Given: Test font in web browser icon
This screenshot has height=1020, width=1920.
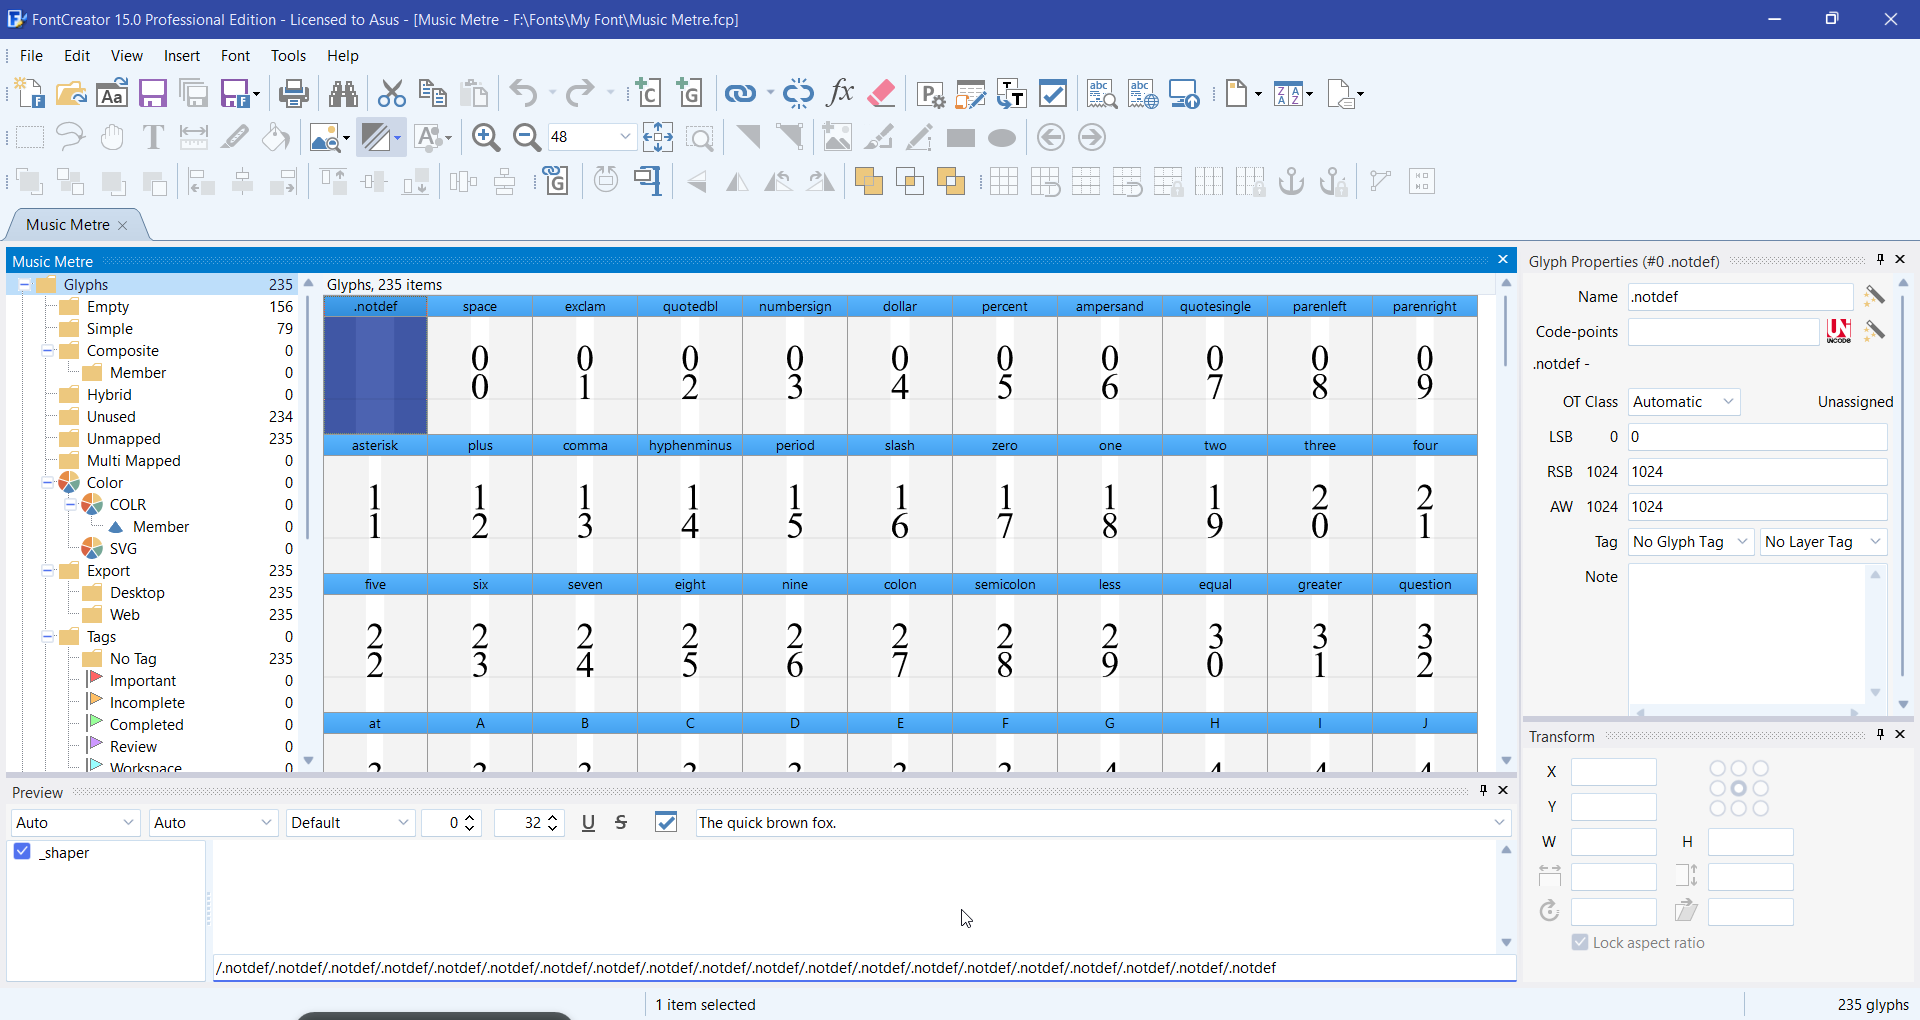Looking at the screenshot, I should (x=1143, y=94).
